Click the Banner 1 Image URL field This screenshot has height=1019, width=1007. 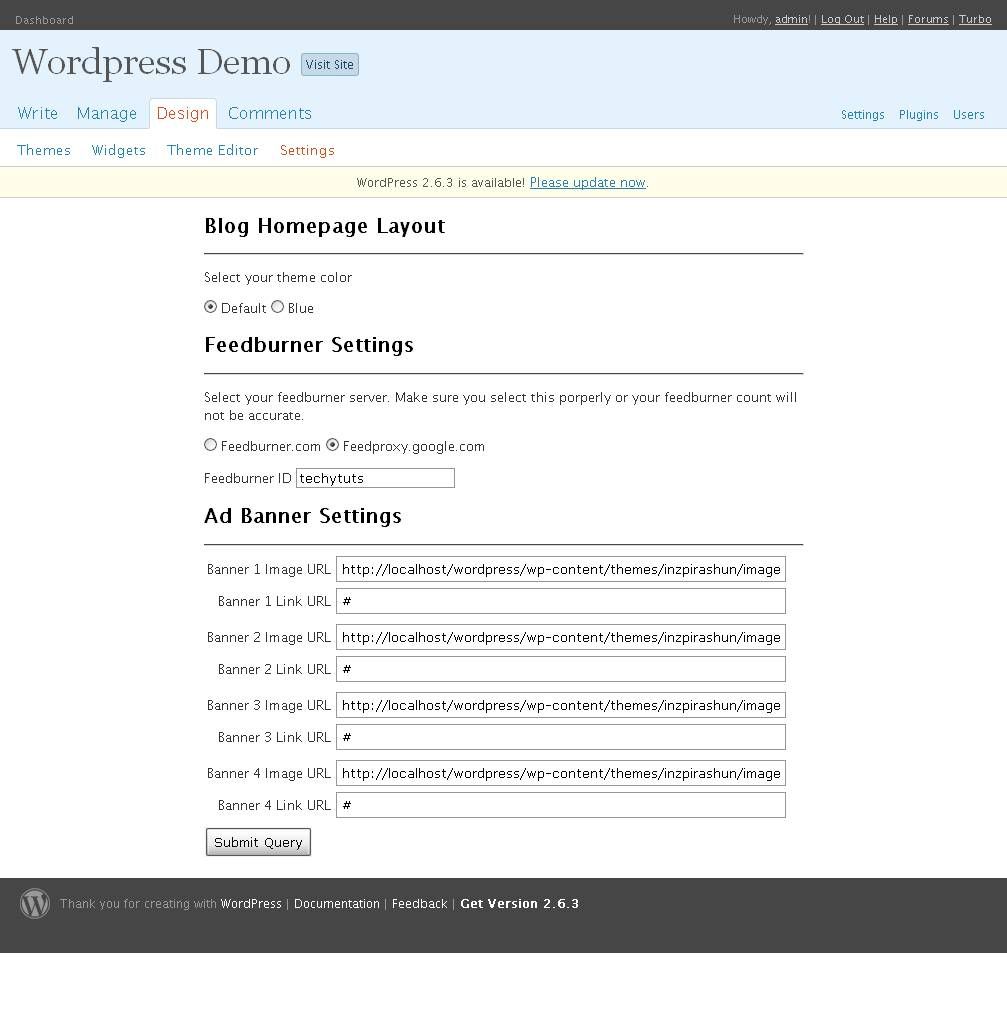tap(560, 569)
